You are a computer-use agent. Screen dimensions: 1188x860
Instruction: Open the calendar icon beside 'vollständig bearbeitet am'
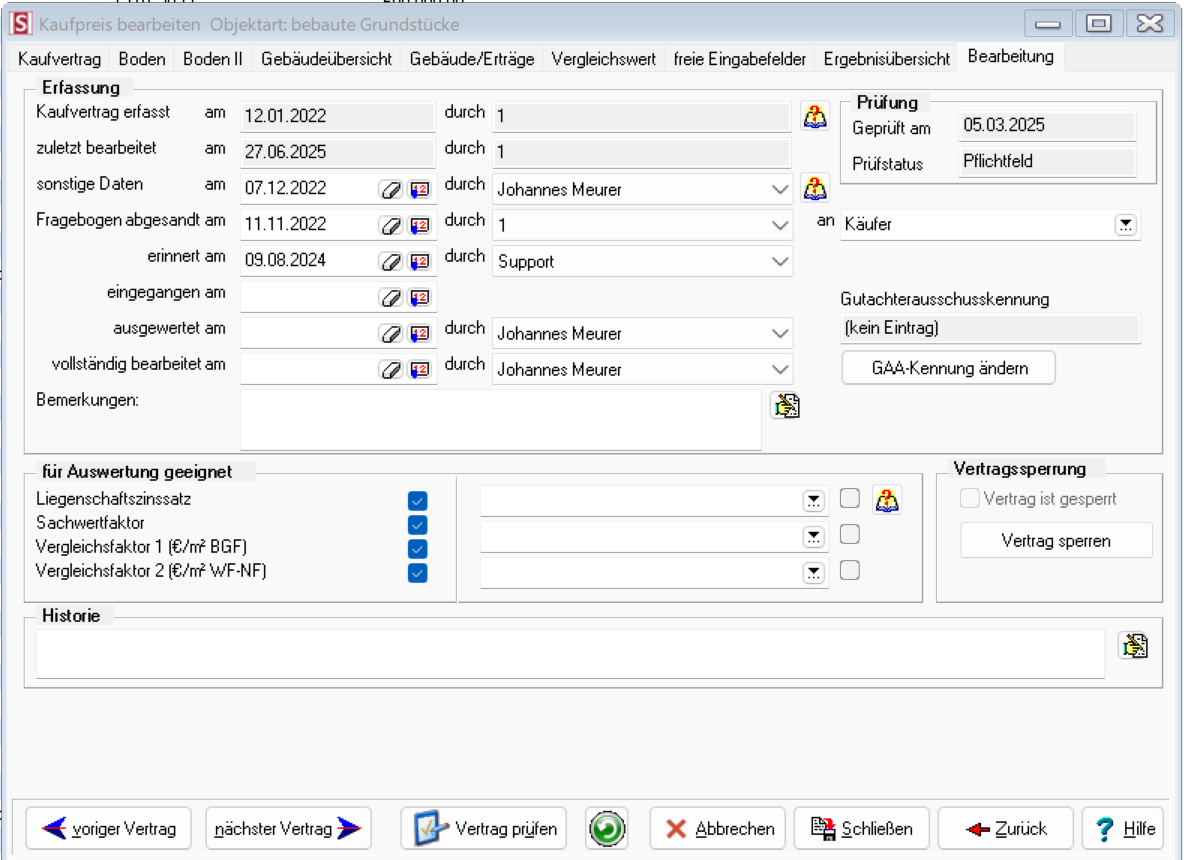point(420,369)
